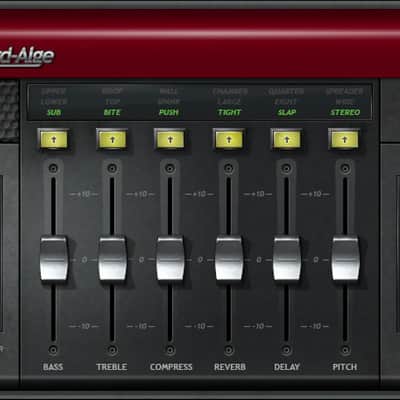
Task: Click the green SLAP mode text
Action: pyautogui.click(x=287, y=112)
